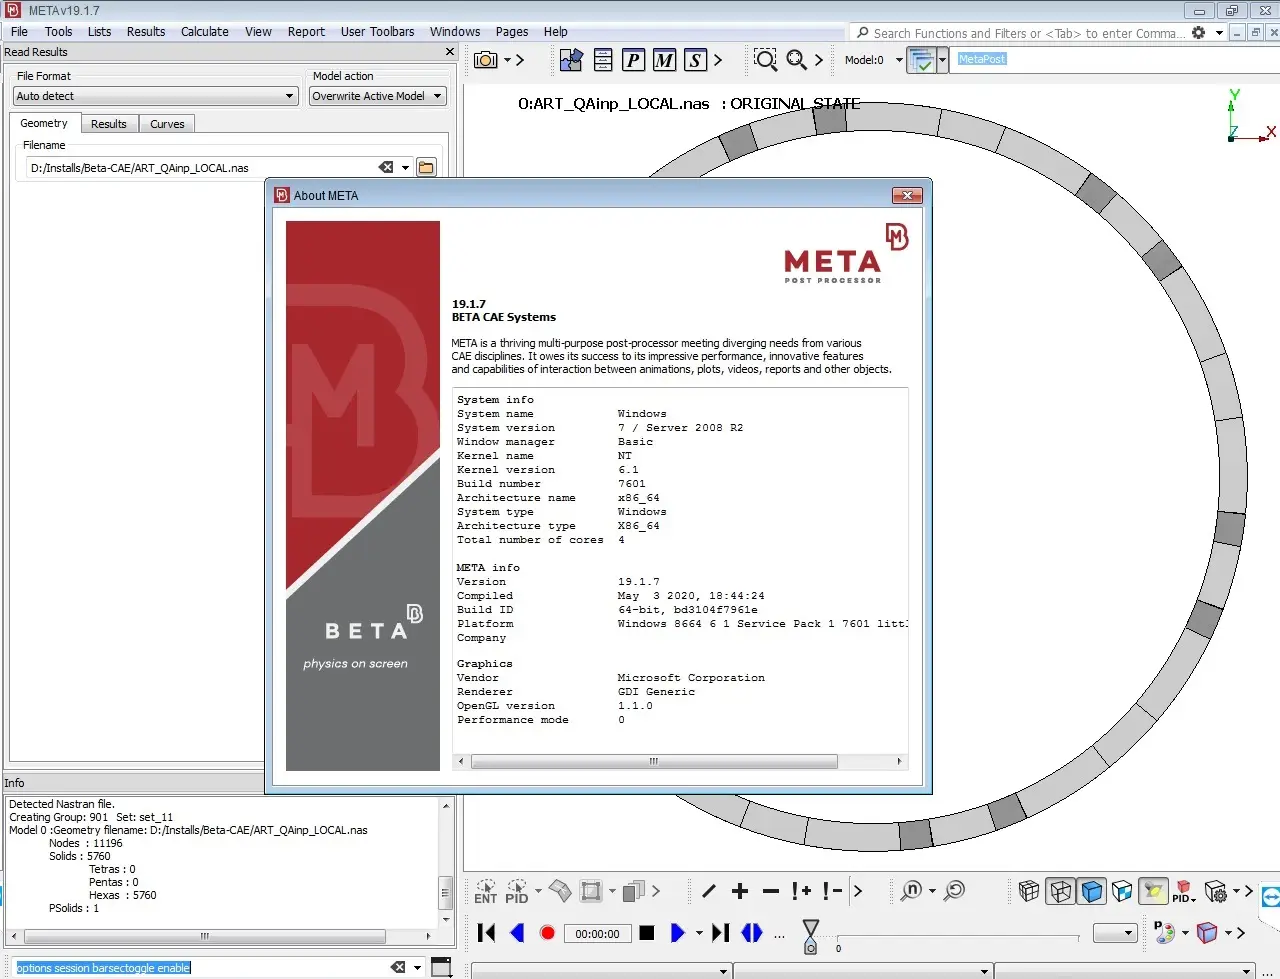The height and width of the screenshot is (979, 1280).
Task: Select the ENT pick mode icon
Action: pos(486,891)
